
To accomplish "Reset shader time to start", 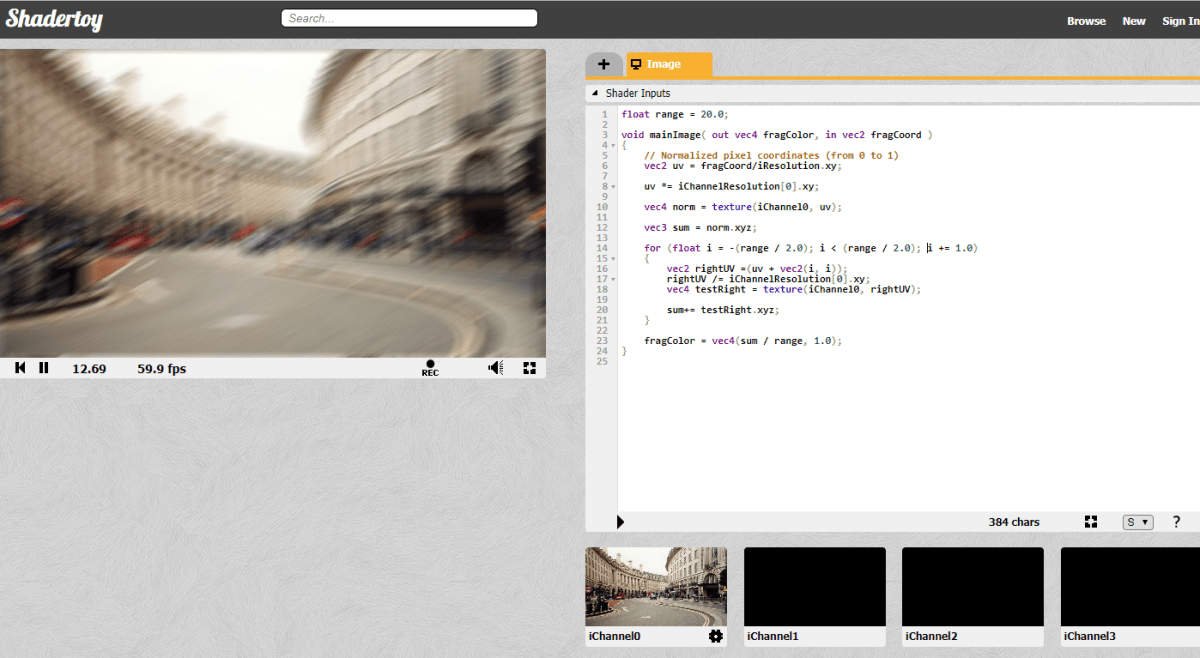I will pyautogui.click(x=20, y=368).
